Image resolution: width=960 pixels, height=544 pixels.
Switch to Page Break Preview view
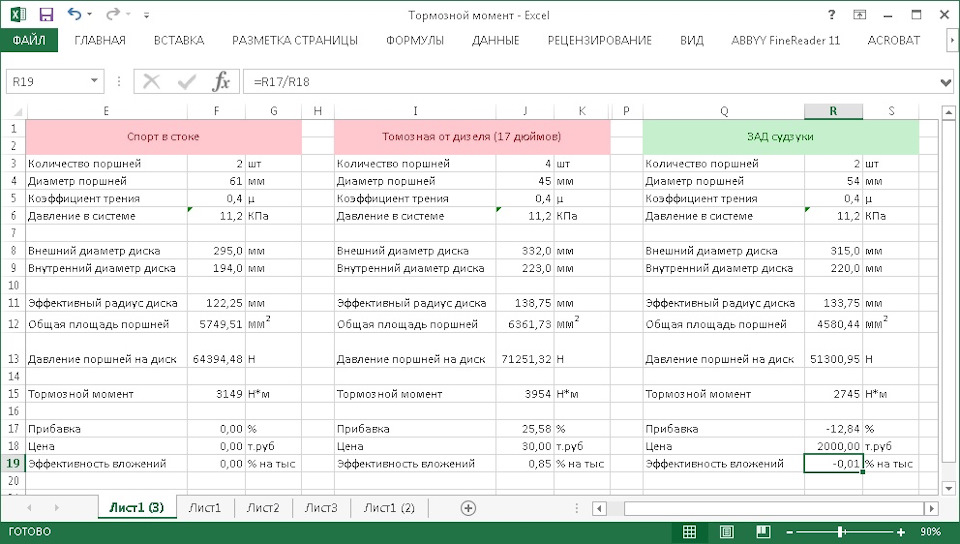[752, 532]
